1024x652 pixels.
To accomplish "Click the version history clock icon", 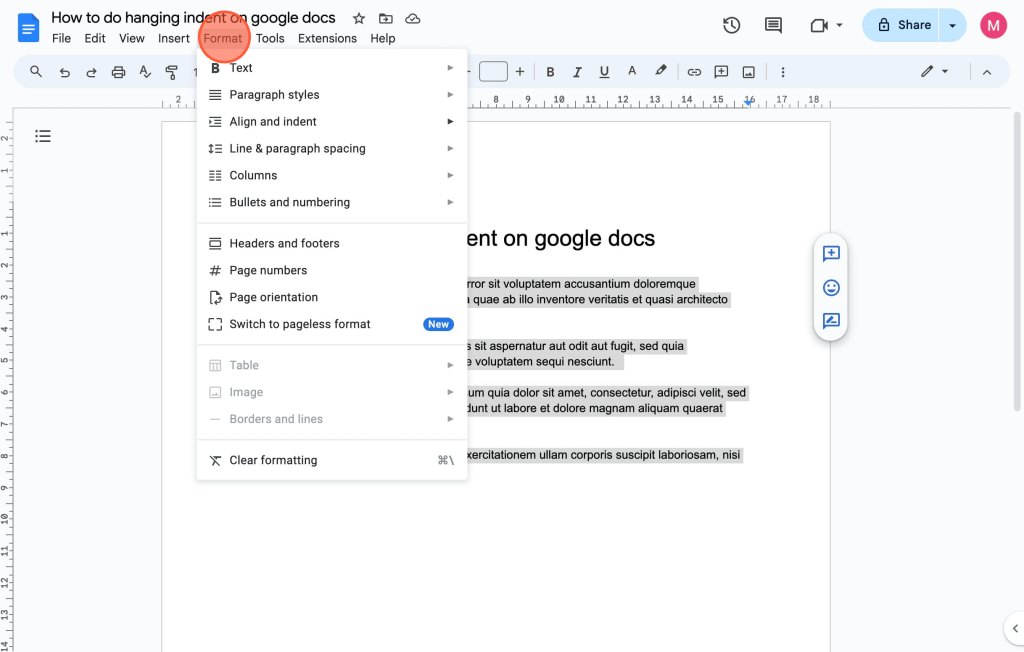I will tap(731, 25).
